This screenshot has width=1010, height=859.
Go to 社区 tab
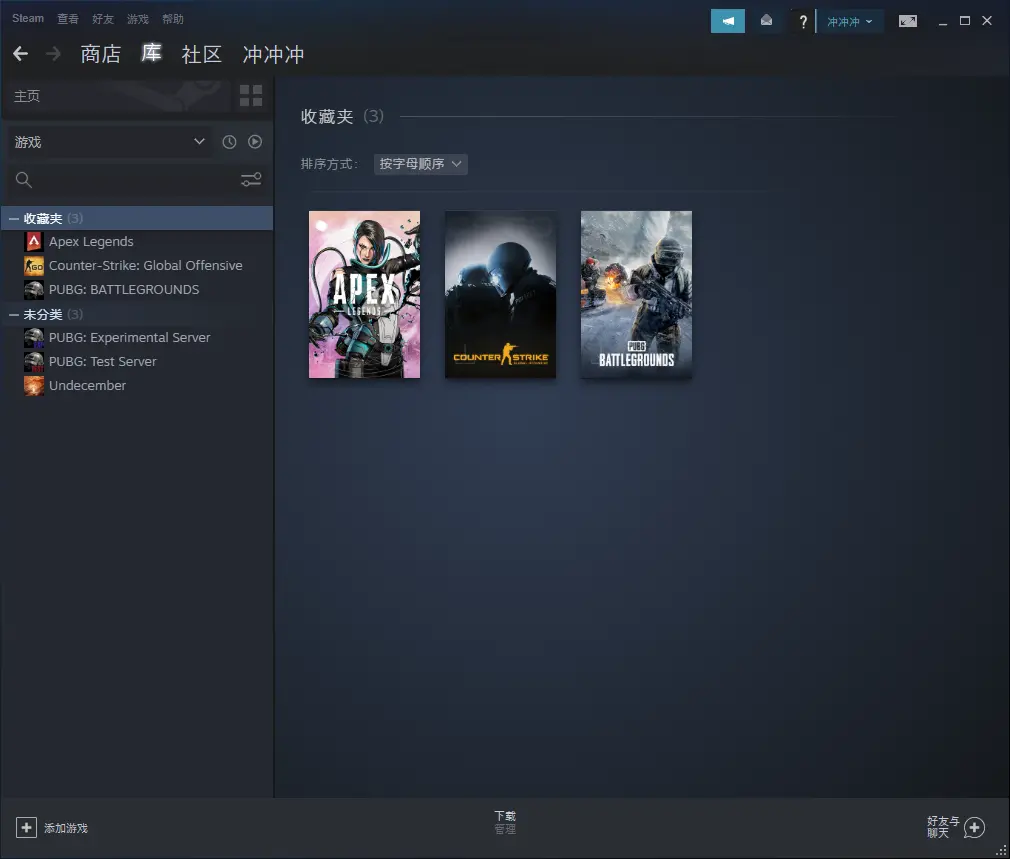coord(202,54)
